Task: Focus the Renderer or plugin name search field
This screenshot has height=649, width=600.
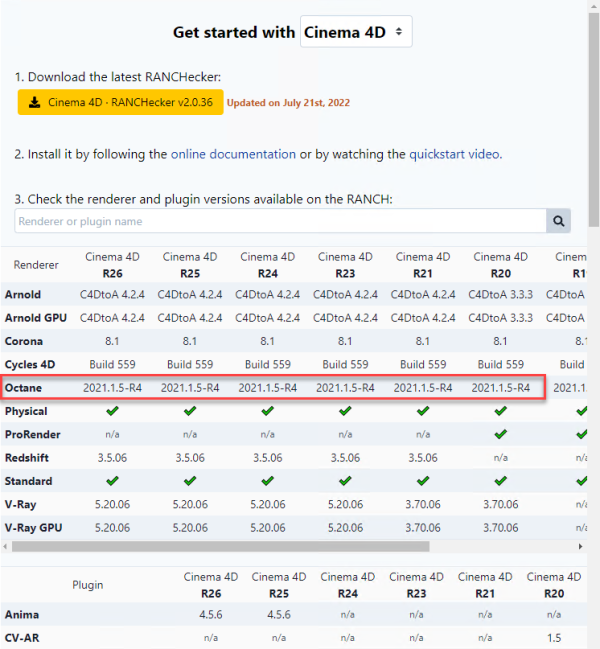Action: coord(280,221)
